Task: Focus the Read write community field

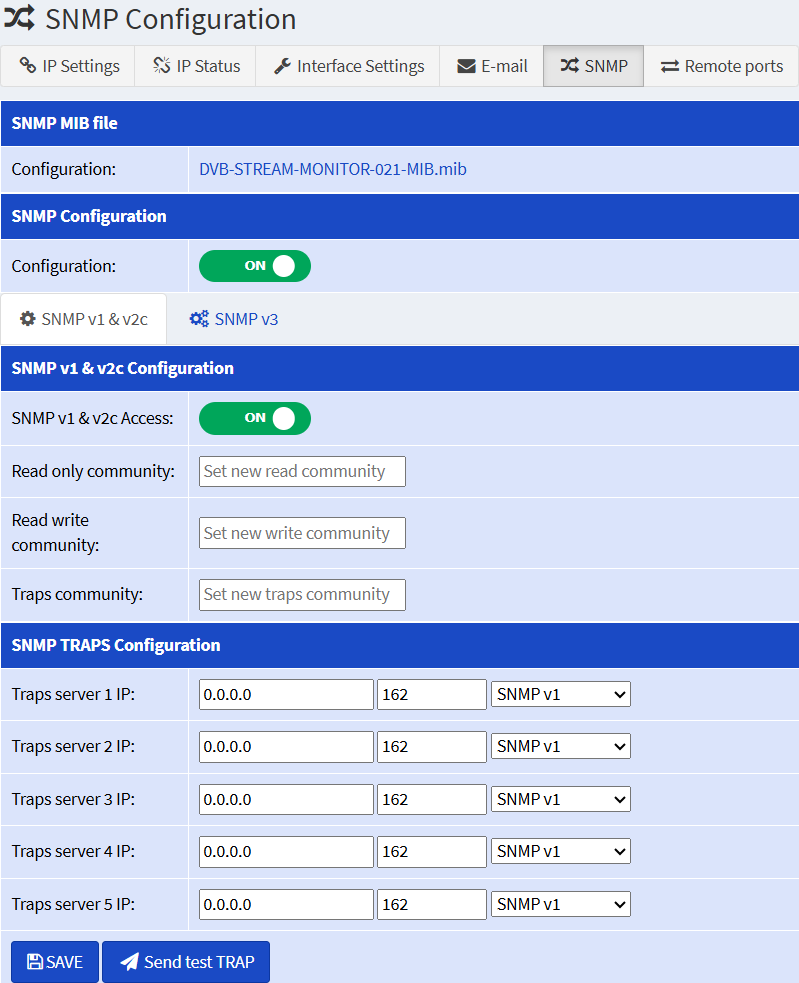Action: [x=302, y=533]
